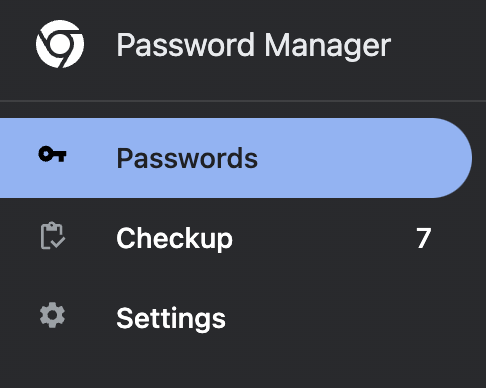Click the Checkup label text
Screen dimensions: 486x388
tap(174, 239)
